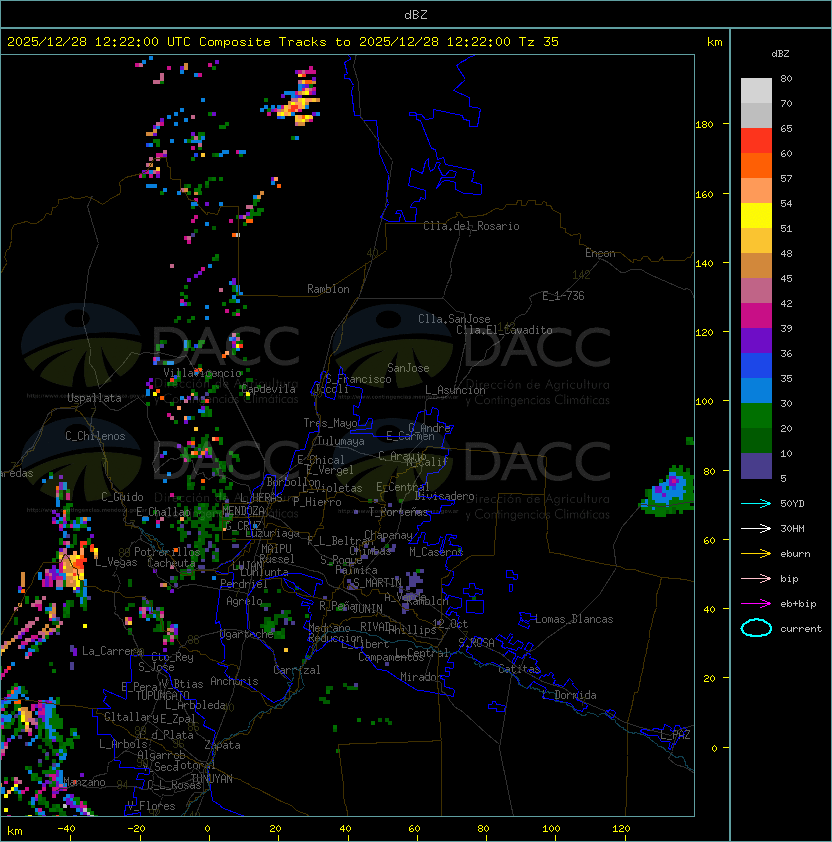832x842 pixels.
Task: Click the 'Uspallata' place label
Action: pos(94,398)
